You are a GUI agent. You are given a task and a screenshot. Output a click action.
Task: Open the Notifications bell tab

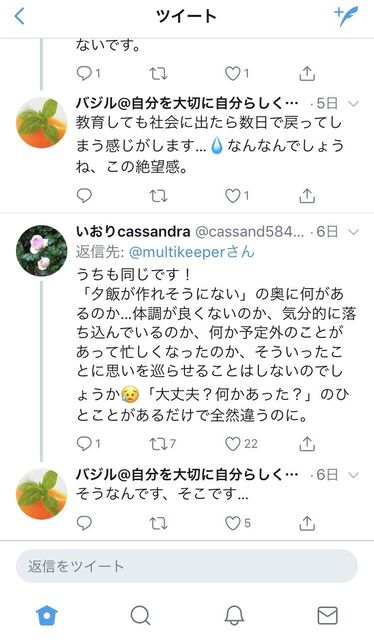coord(234,616)
